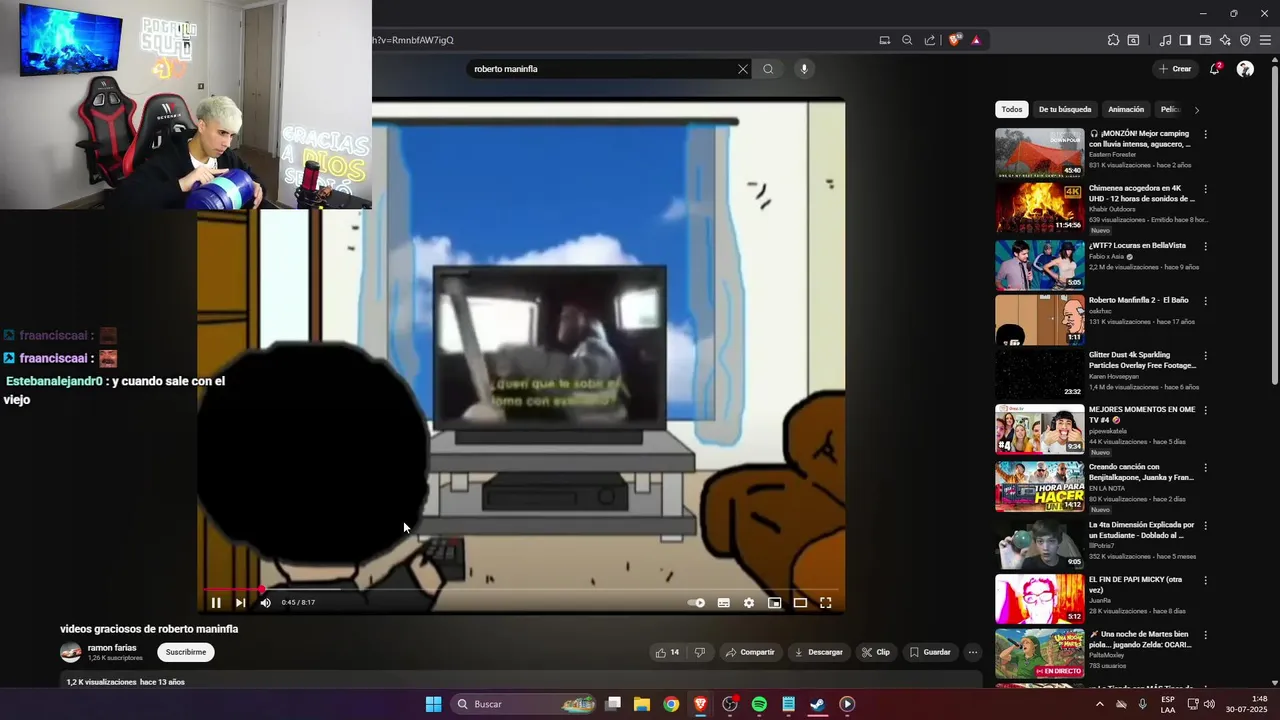The width and height of the screenshot is (1280, 720).
Task: Switch to miniplayer mode
Action: [774, 603]
